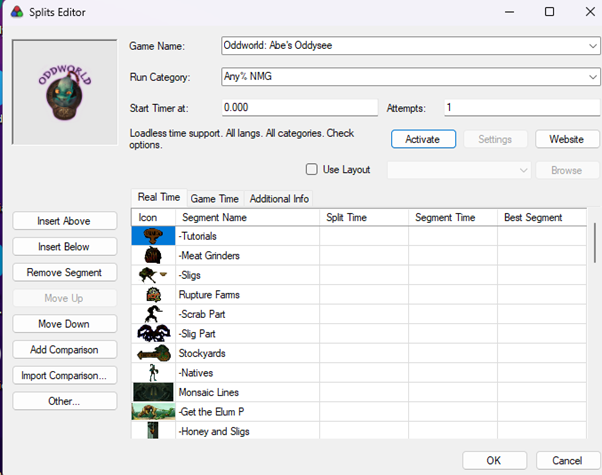Click the Attempts input field
Viewport: 602px width, 475px height.
[522, 108]
